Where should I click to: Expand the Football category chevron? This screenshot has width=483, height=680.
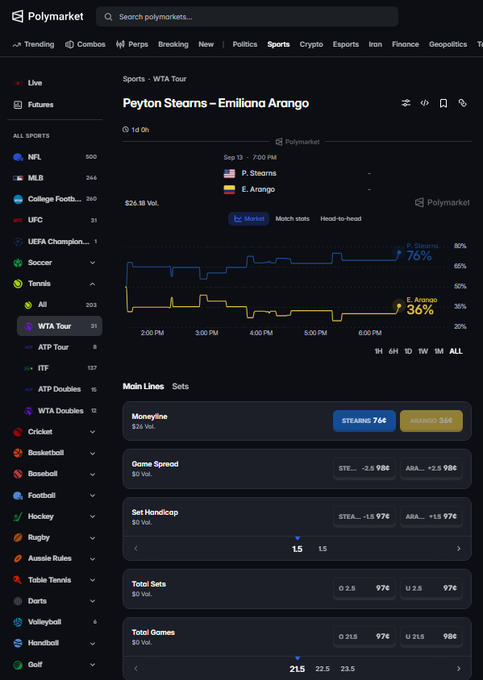click(92, 495)
